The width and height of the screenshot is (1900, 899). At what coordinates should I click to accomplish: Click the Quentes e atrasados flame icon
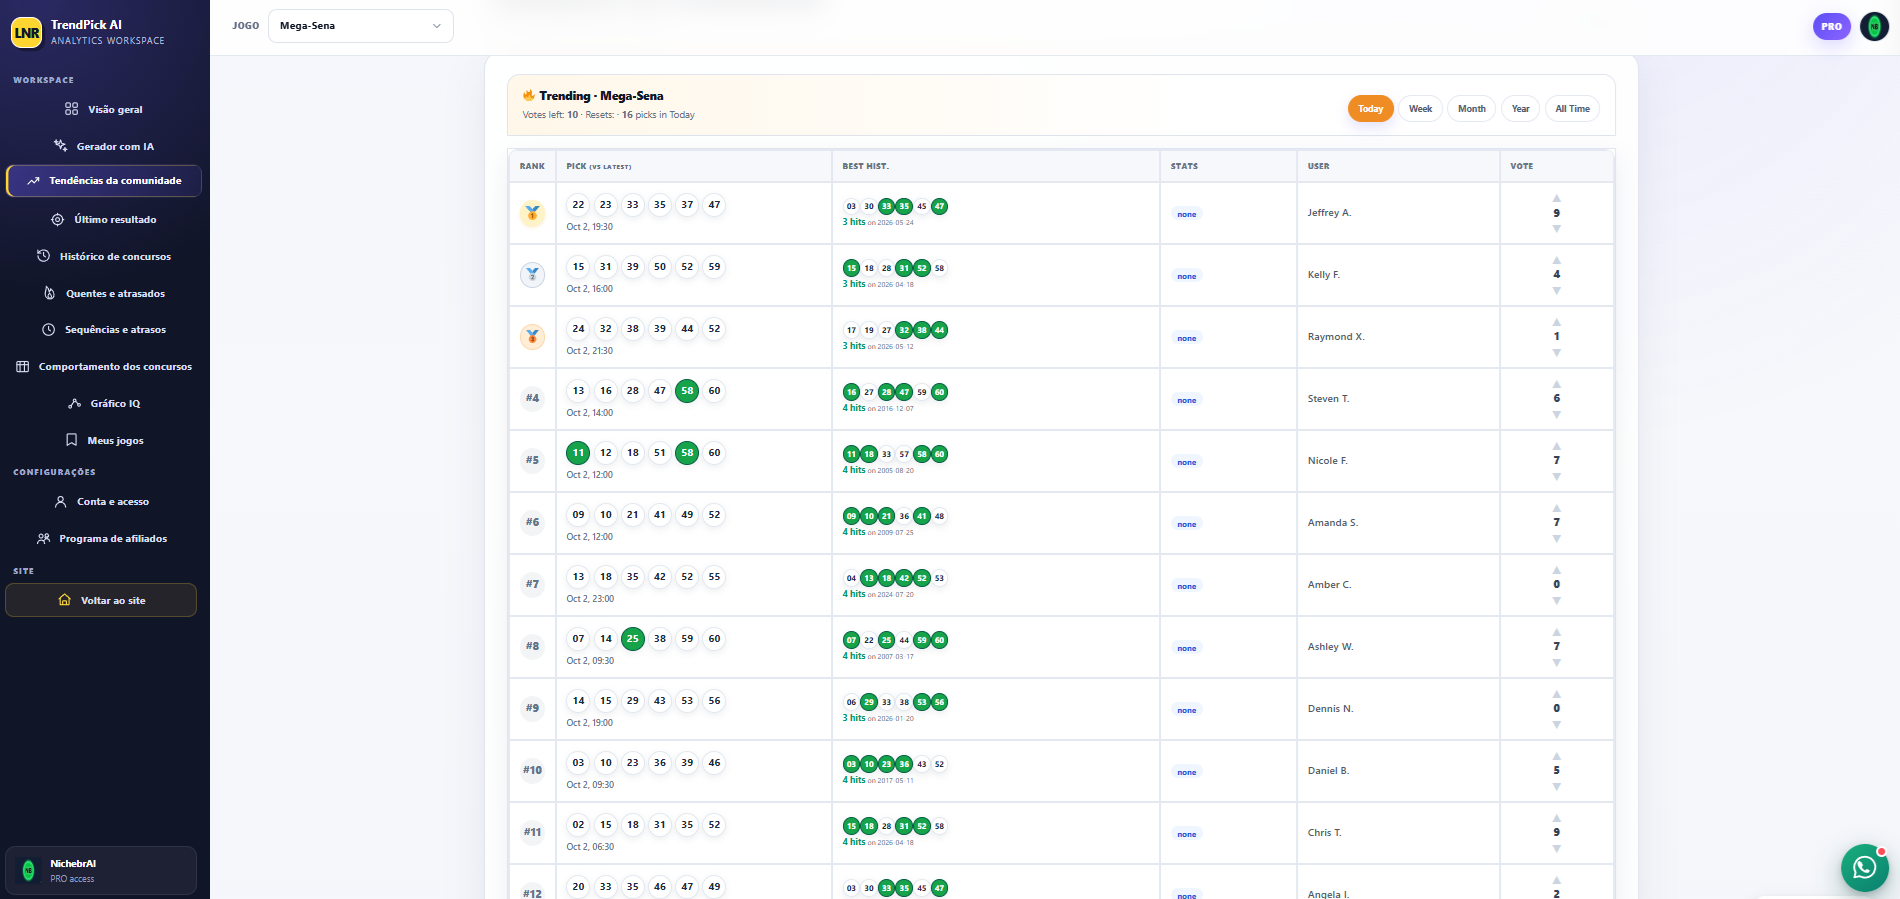click(50, 293)
